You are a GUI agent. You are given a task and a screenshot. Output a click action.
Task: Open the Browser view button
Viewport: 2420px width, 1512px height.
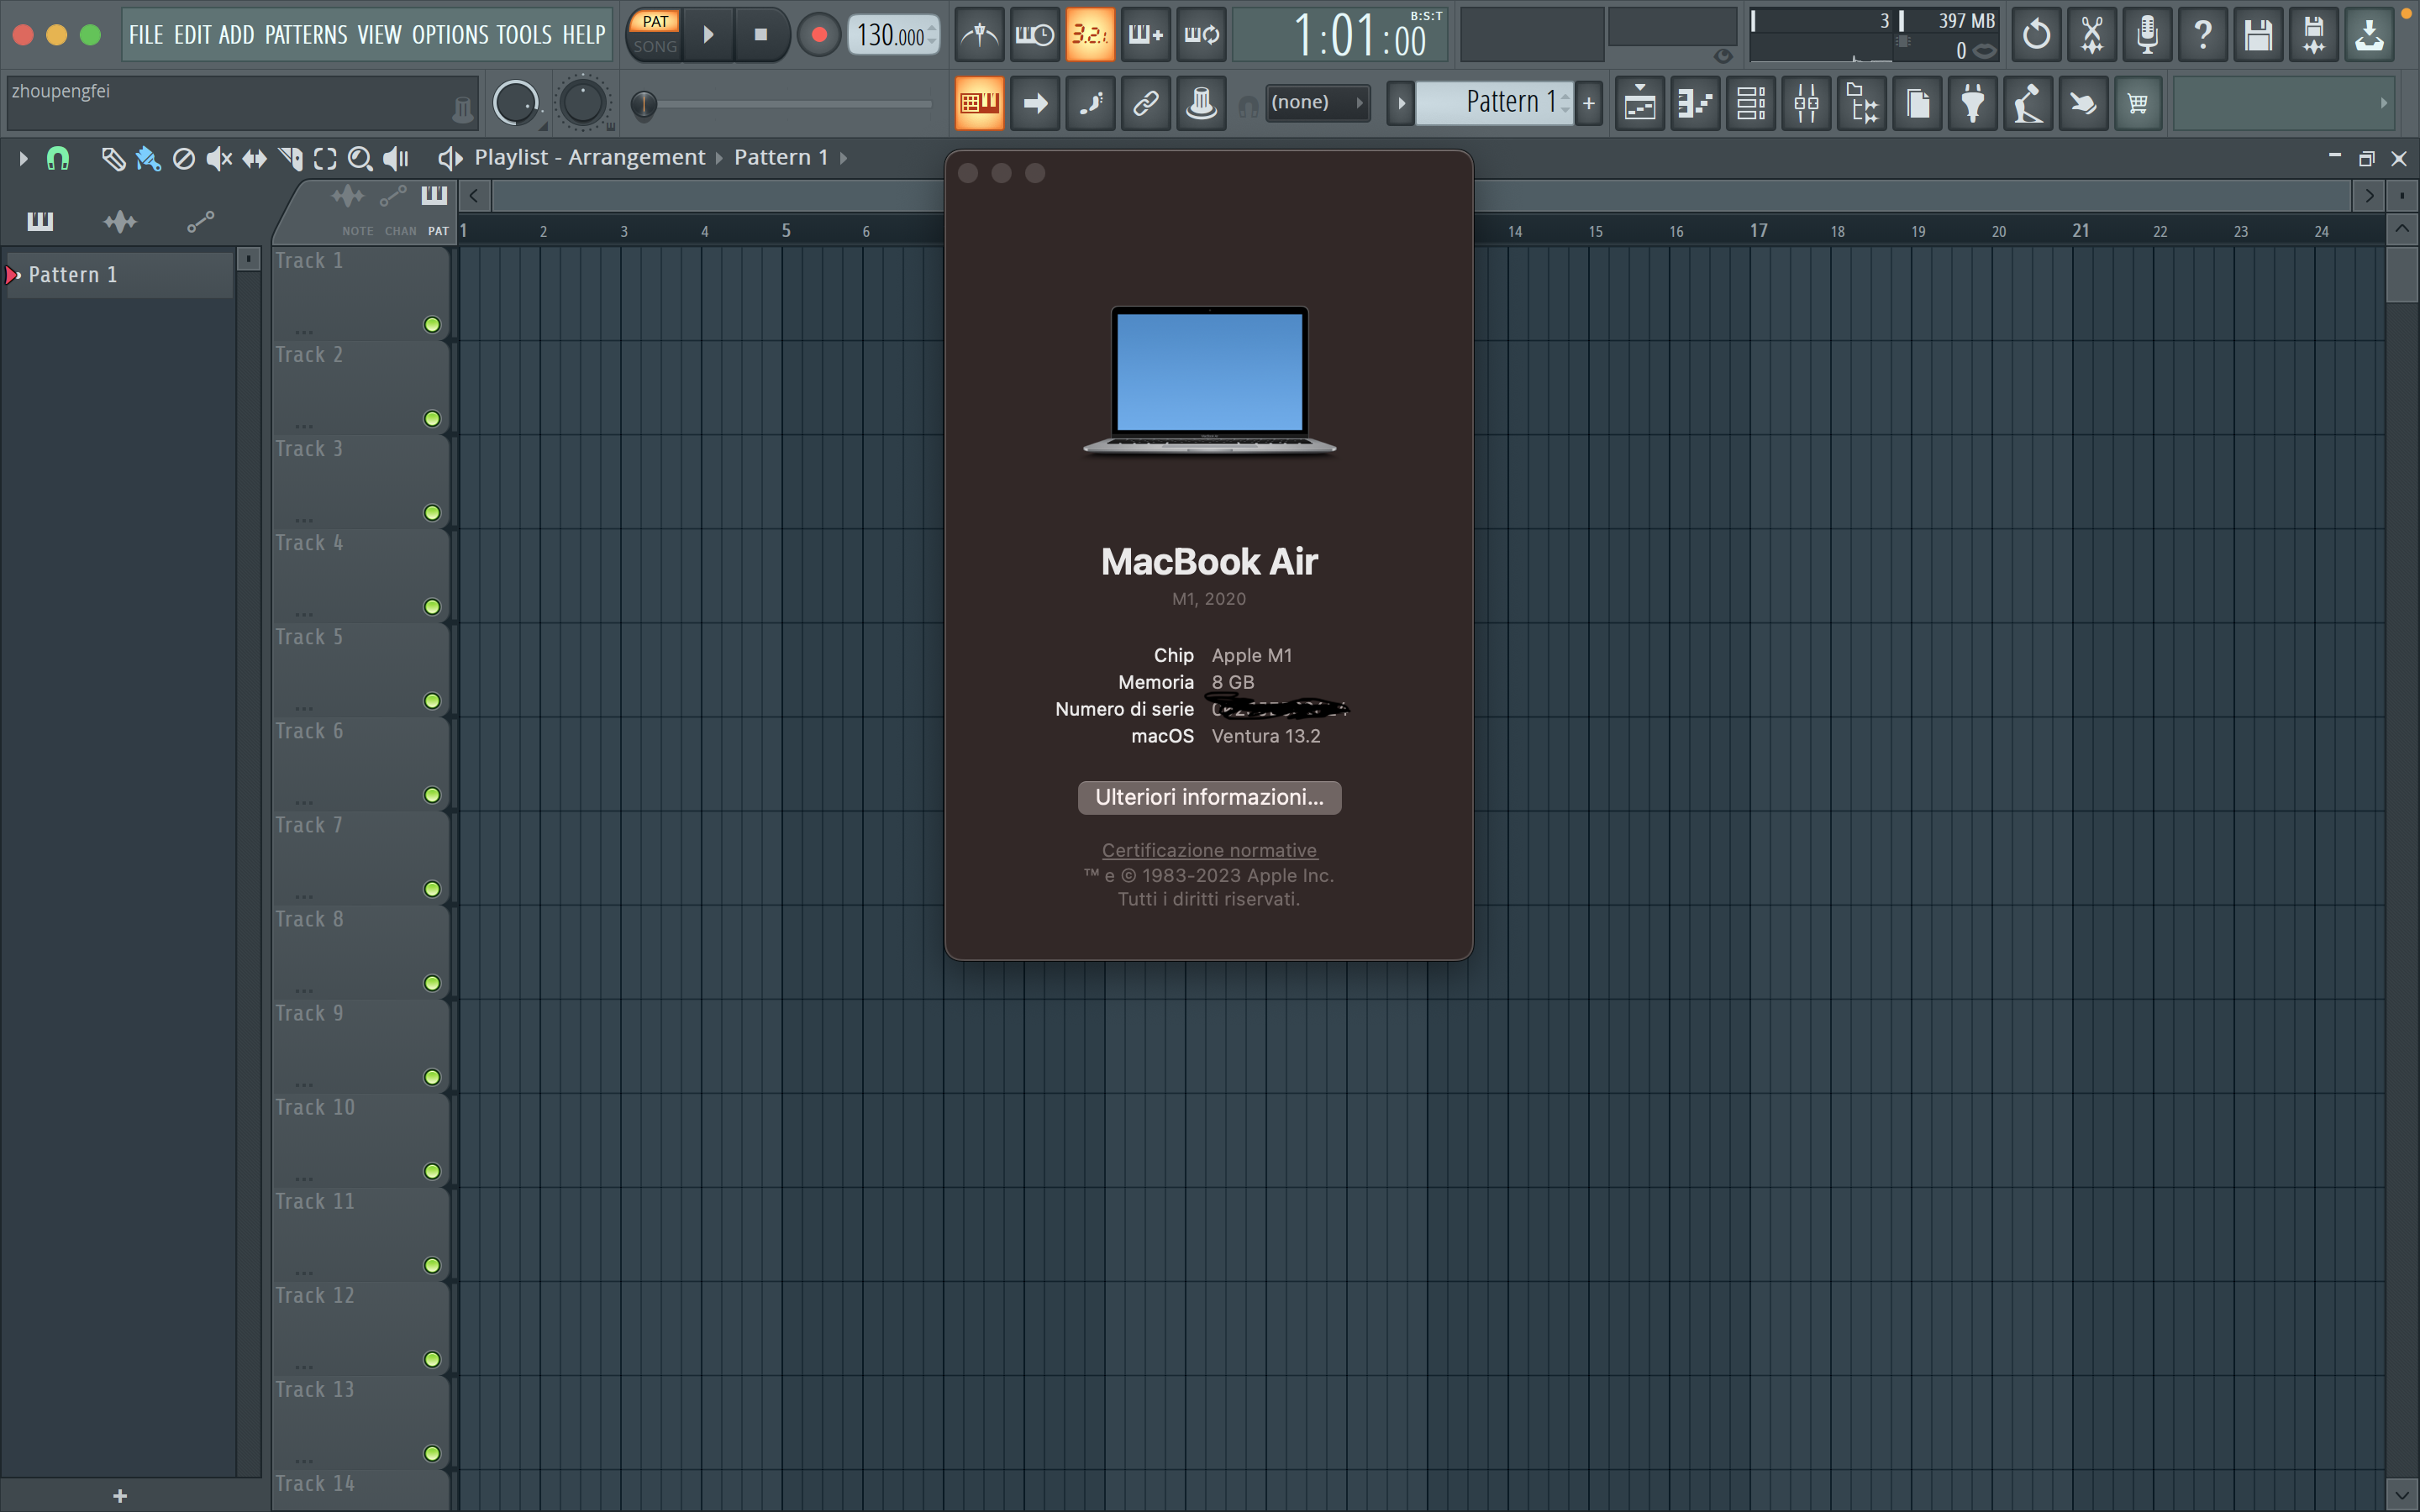point(1862,103)
